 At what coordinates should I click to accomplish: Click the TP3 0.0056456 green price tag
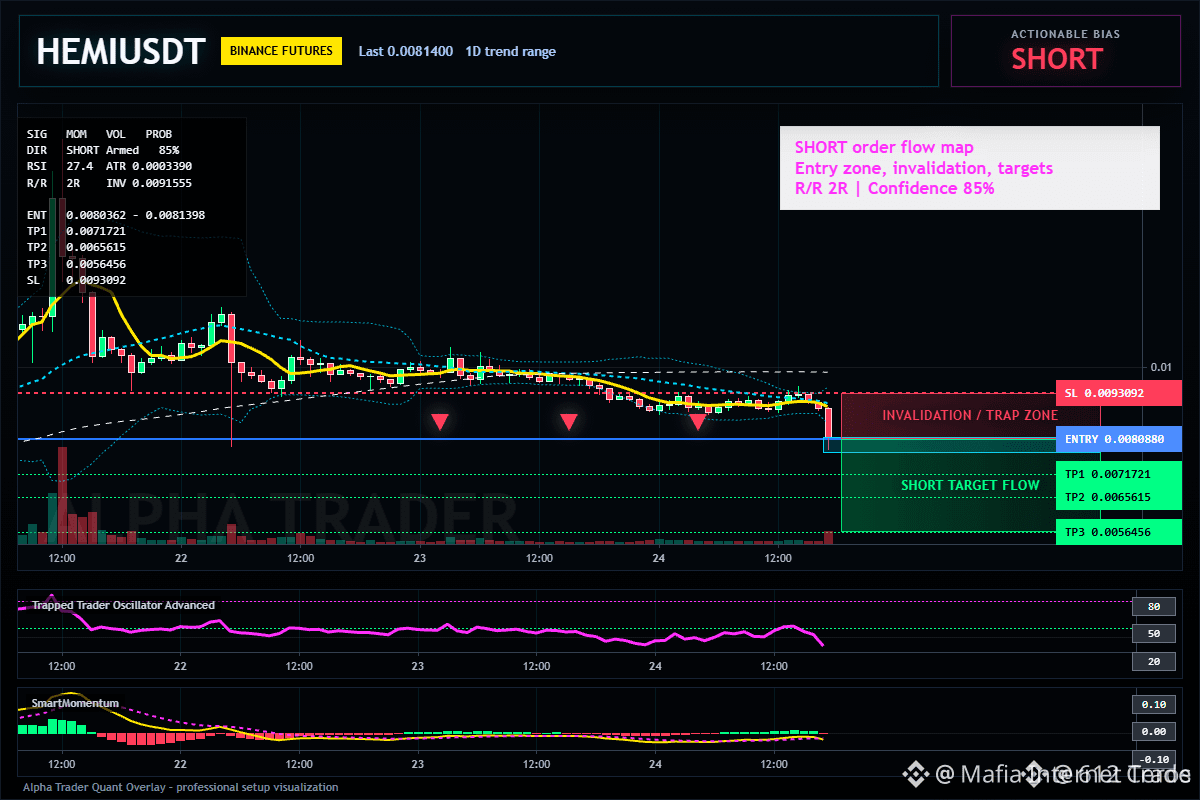point(1119,532)
